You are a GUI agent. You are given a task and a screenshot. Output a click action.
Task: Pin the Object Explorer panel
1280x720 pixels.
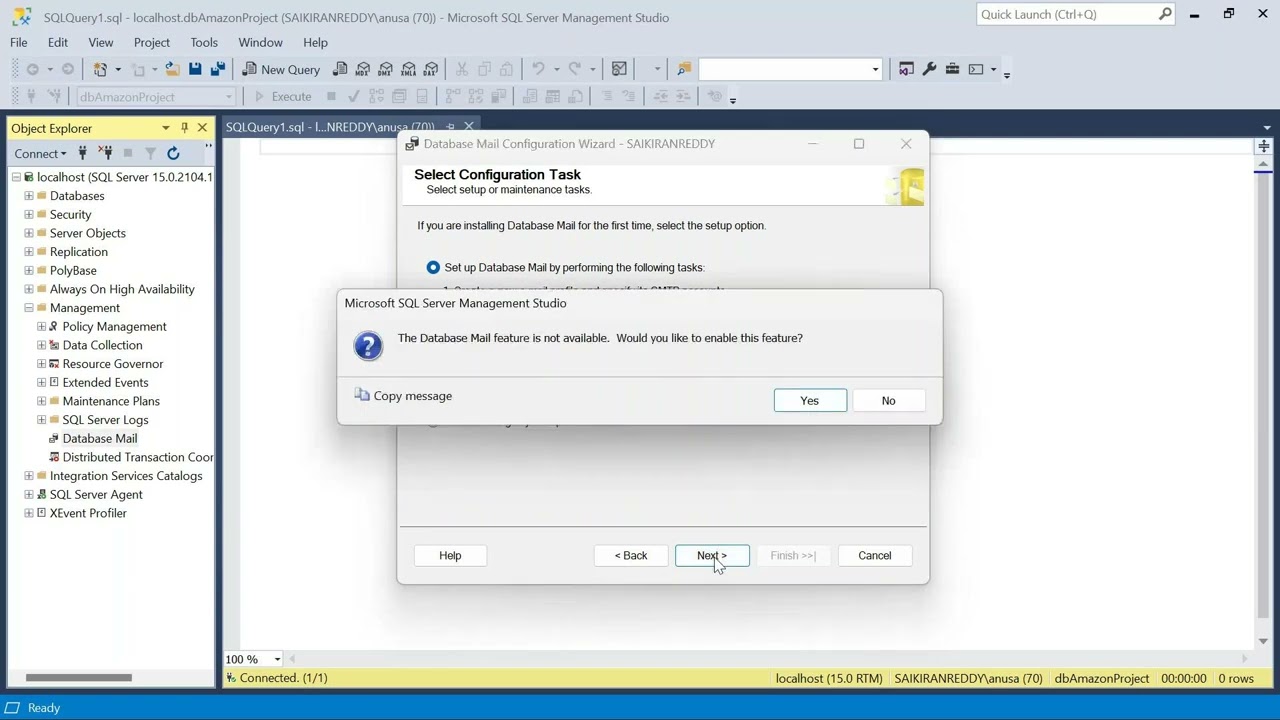184,128
